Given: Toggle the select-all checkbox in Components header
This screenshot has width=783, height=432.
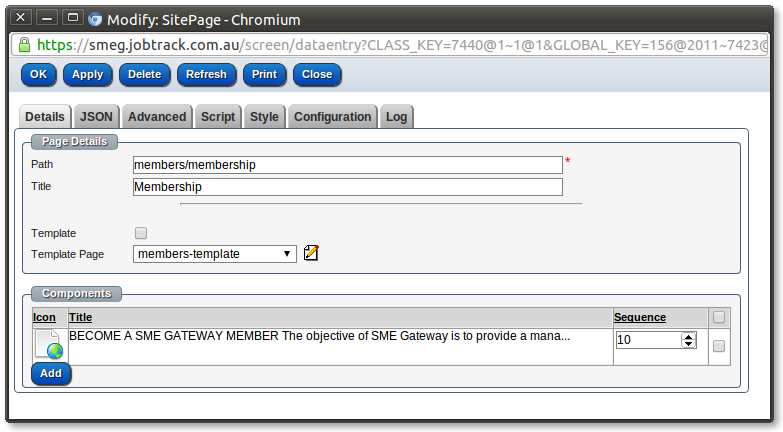Looking at the screenshot, I should tap(718, 317).
